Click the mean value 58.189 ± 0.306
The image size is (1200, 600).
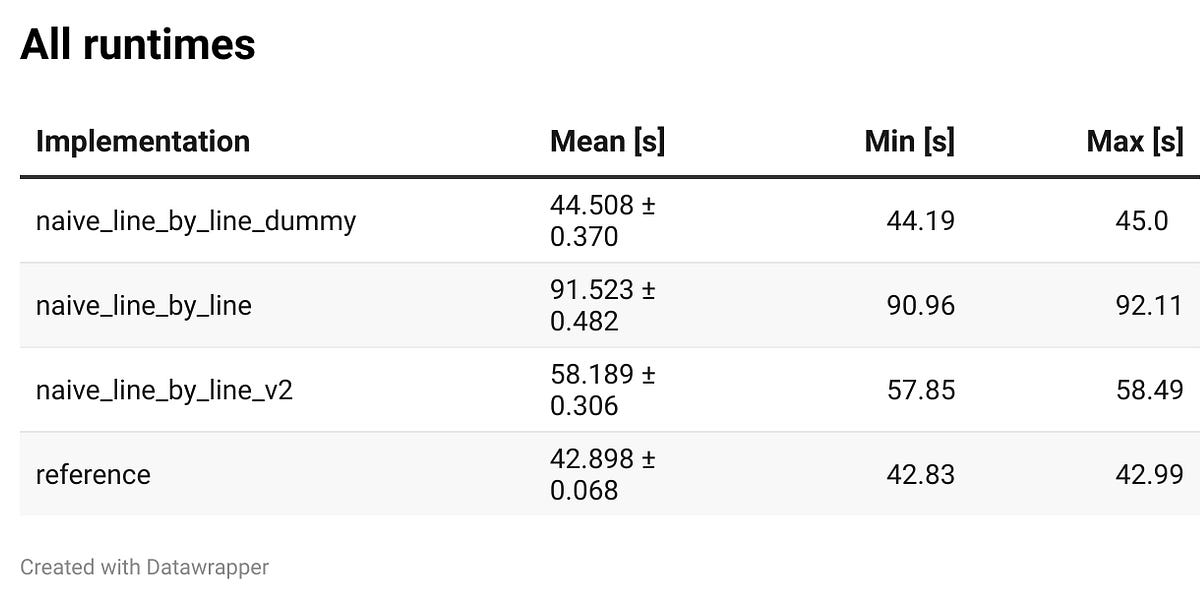click(602, 390)
